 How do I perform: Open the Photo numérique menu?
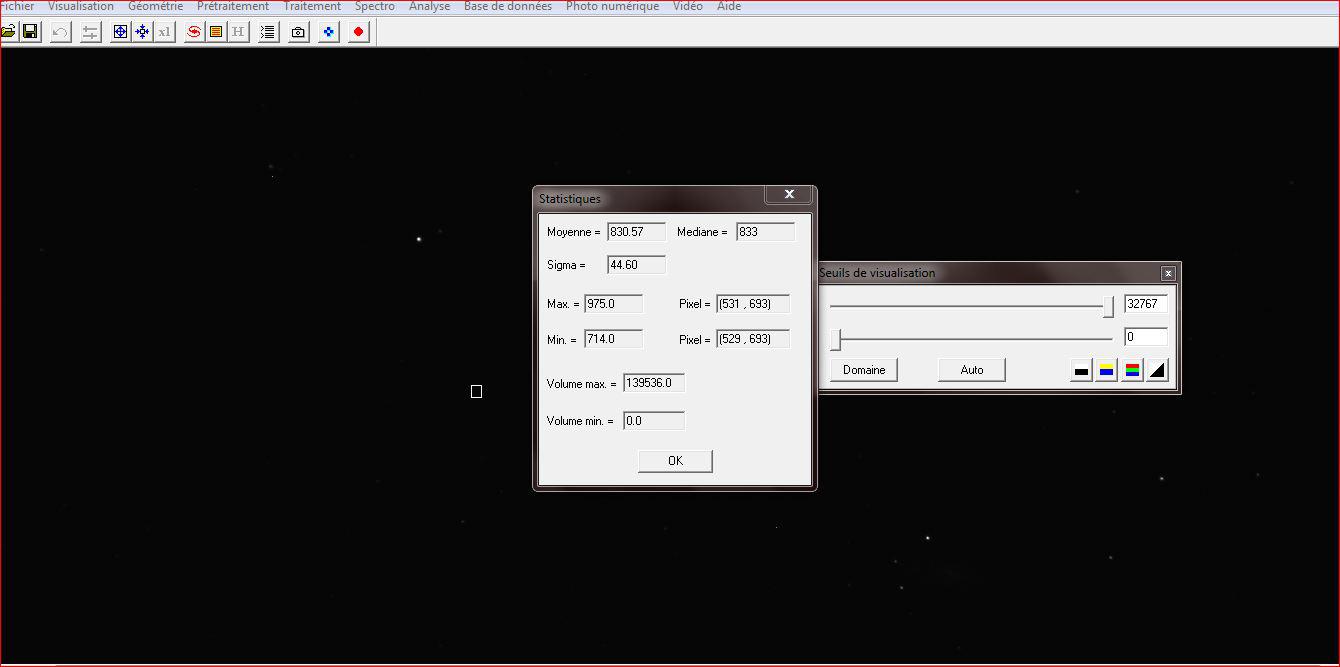pyautogui.click(x=612, y=7)
